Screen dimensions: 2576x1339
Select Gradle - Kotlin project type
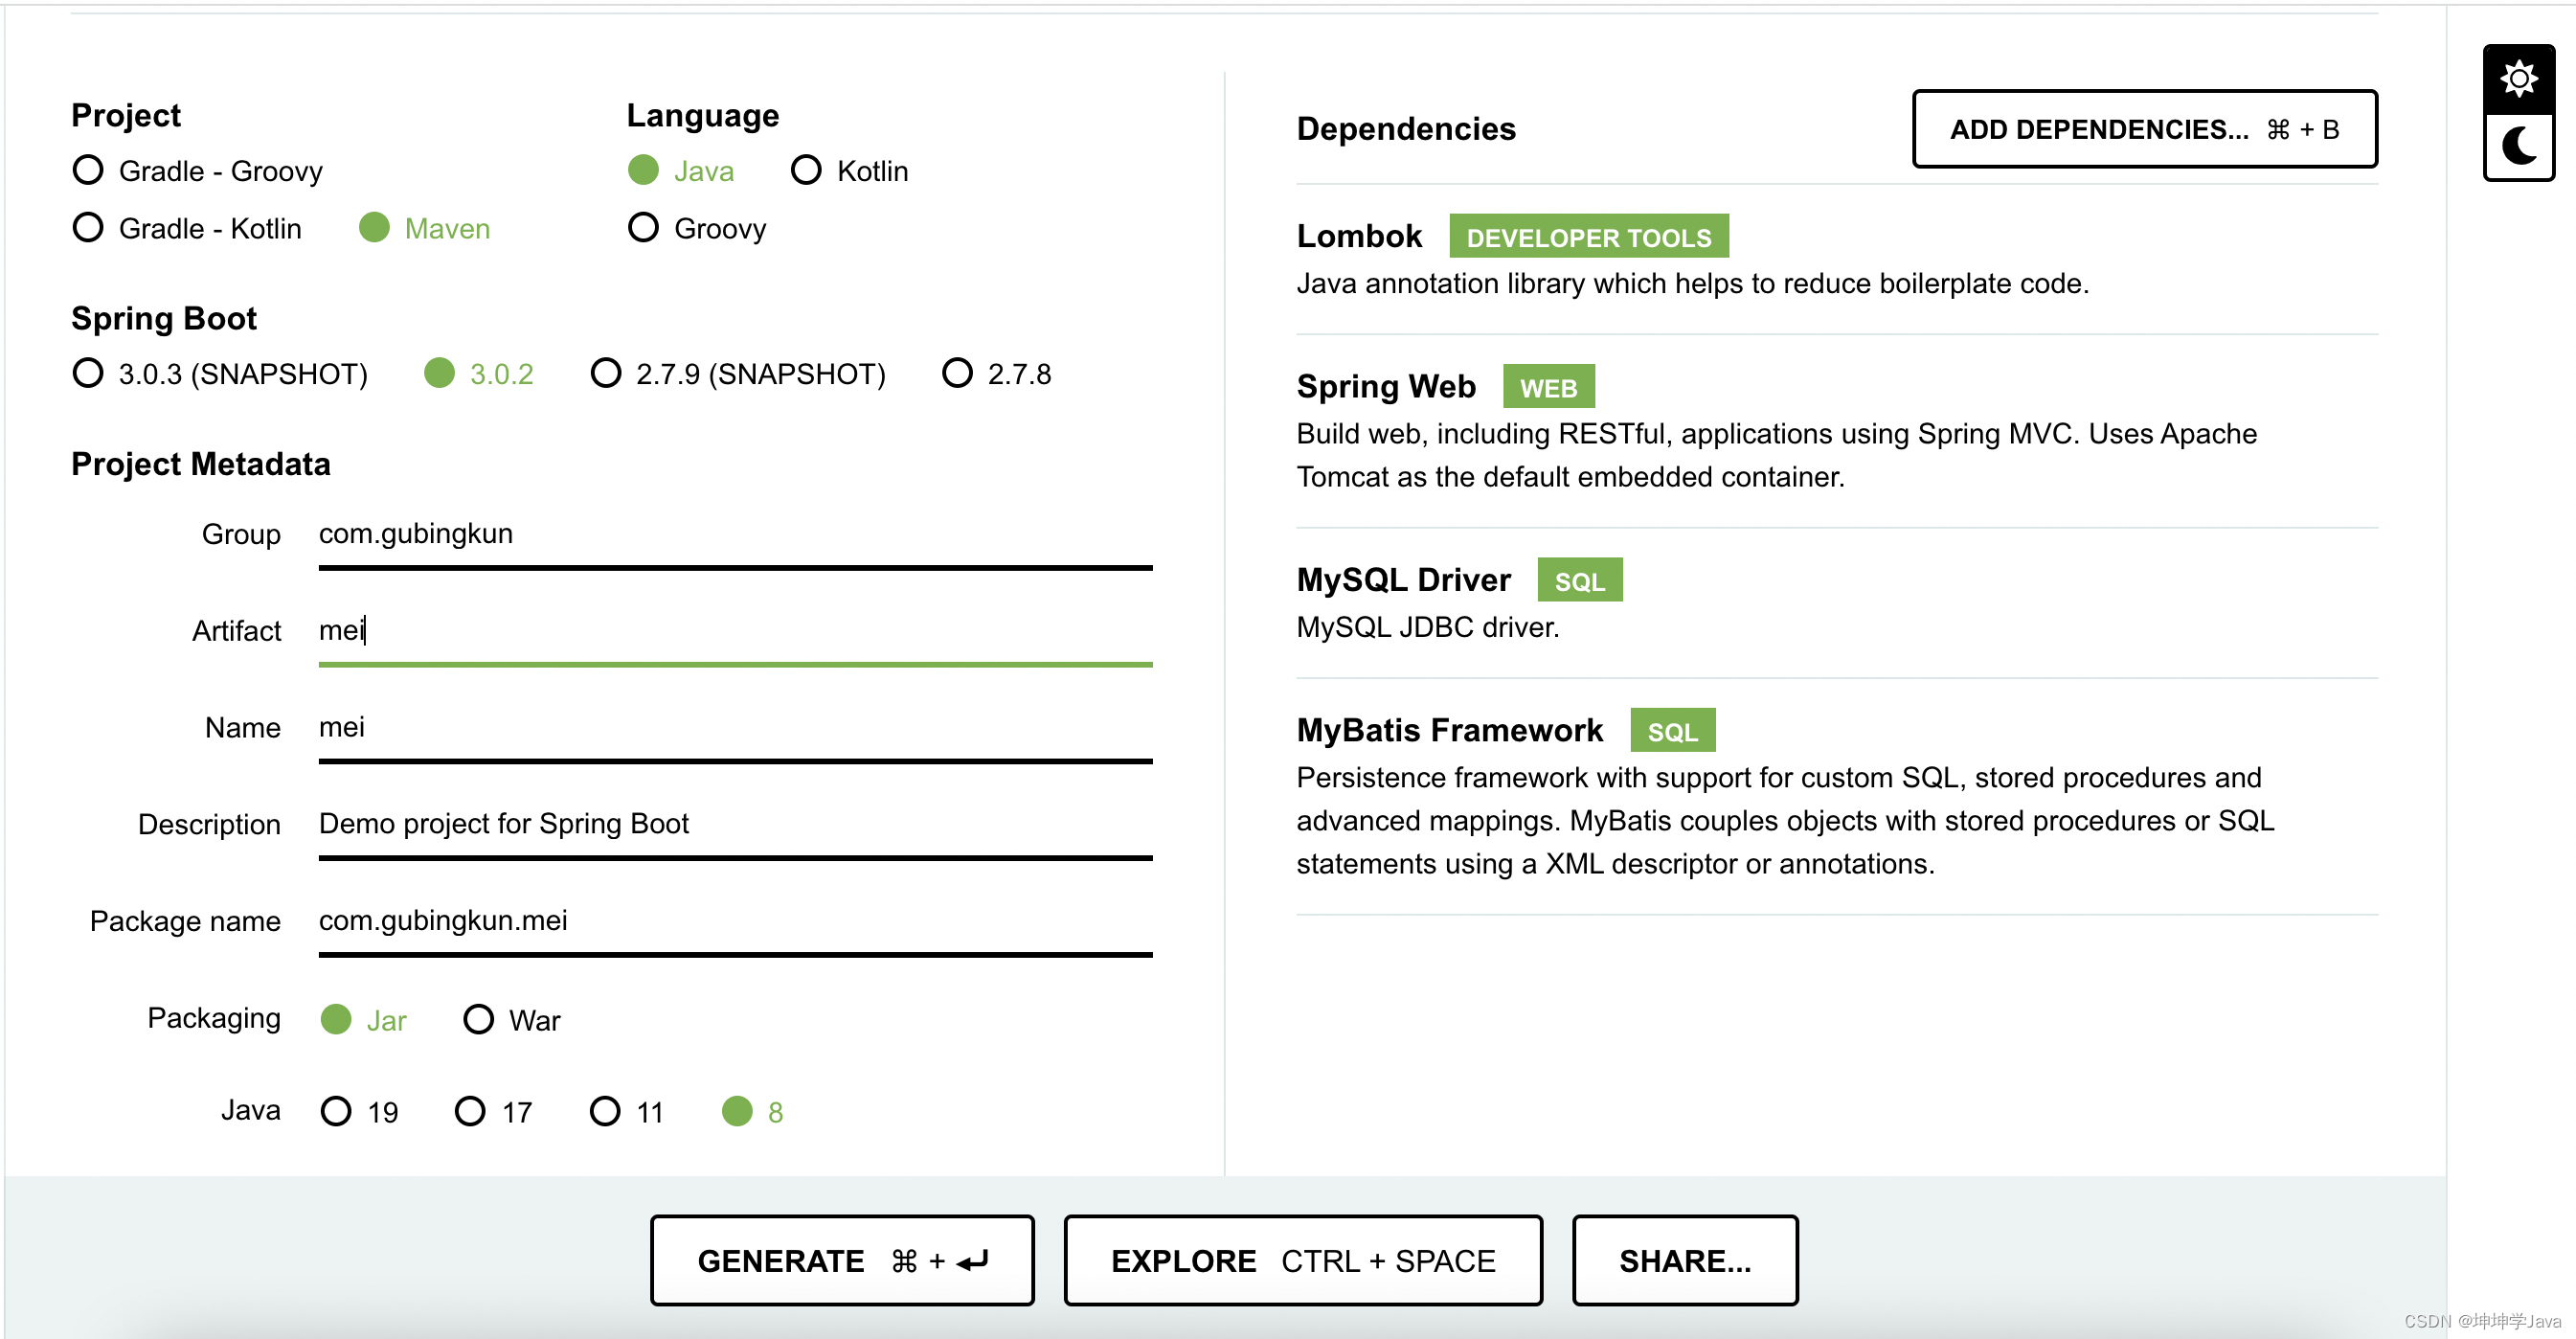(187, 228)
